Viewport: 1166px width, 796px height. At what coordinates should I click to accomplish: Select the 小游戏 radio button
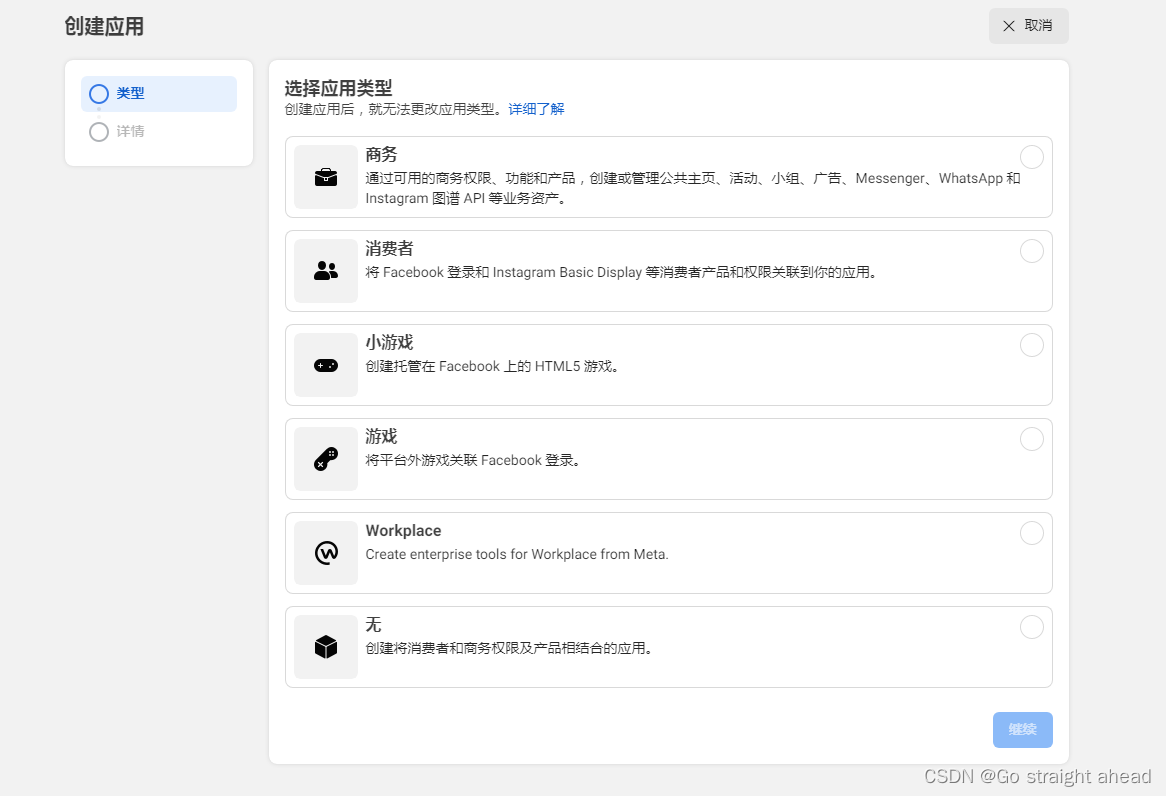(1031, 345)
